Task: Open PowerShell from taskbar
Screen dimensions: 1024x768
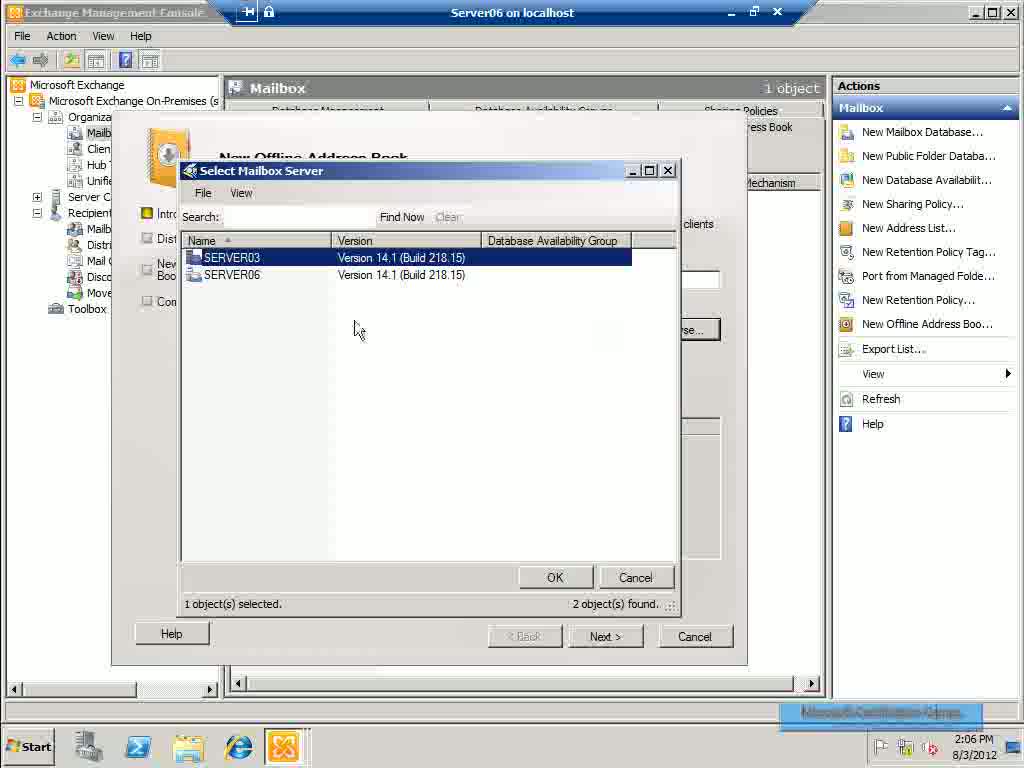Action: (138, 746)
